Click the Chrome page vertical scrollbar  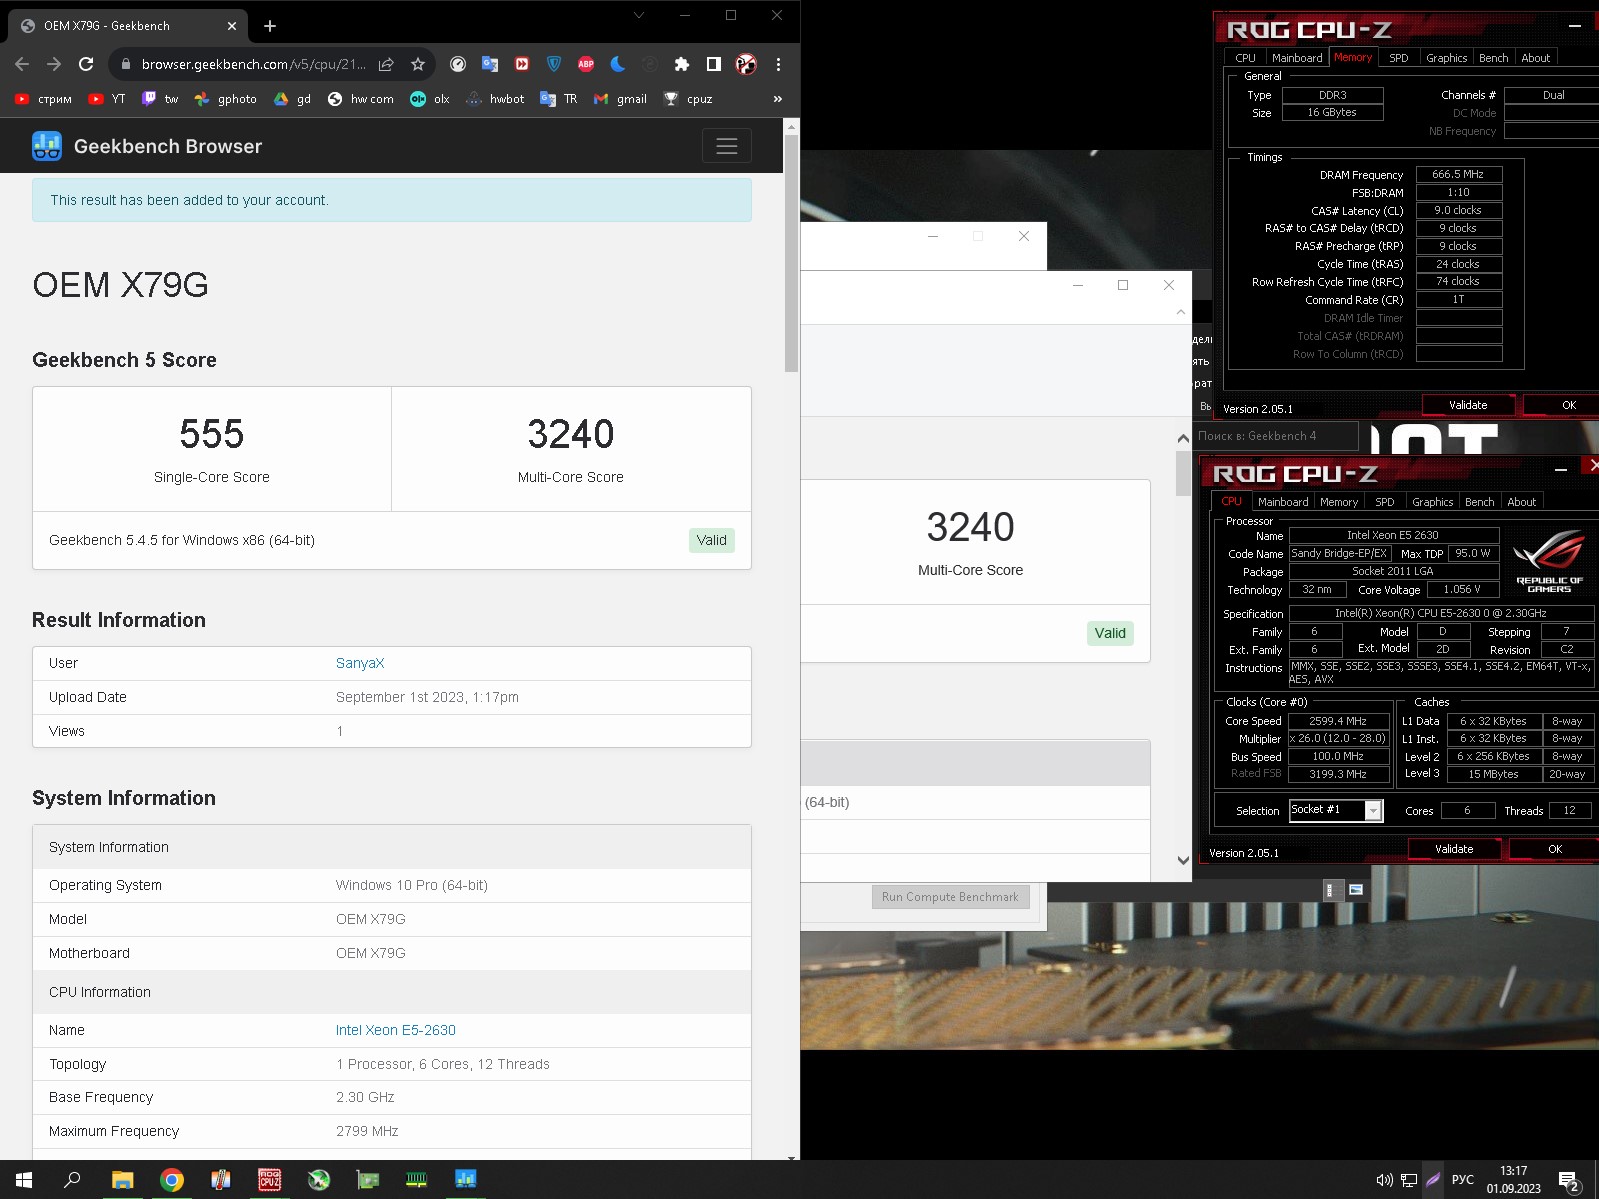click(792, 252)
